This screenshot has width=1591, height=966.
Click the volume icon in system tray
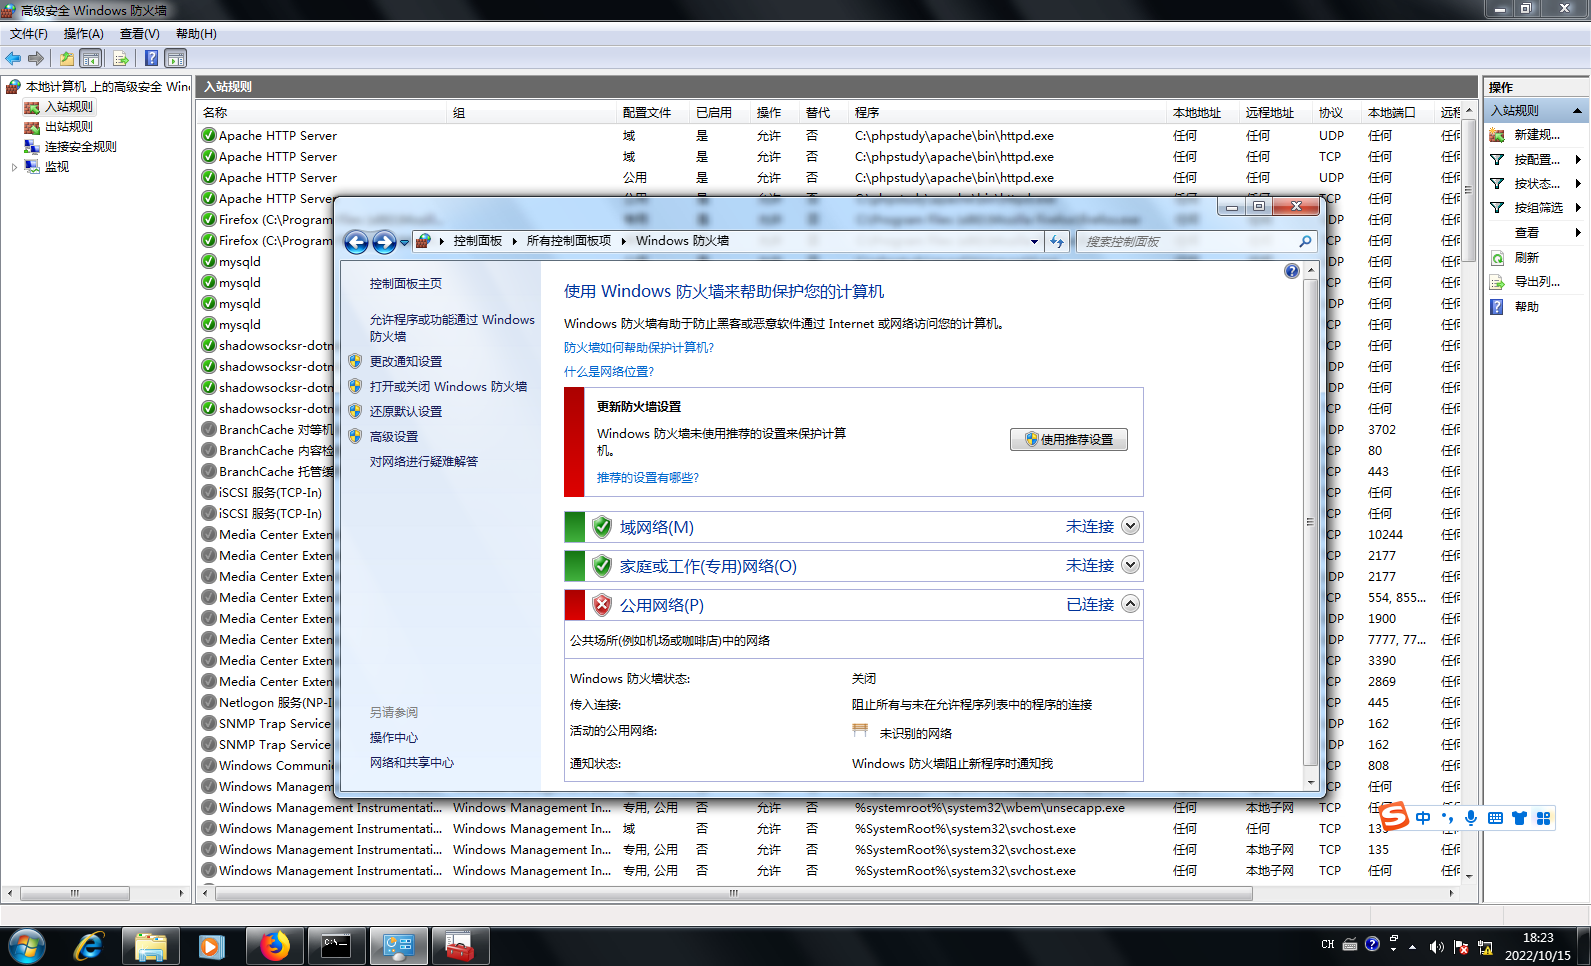point(1436,946)
